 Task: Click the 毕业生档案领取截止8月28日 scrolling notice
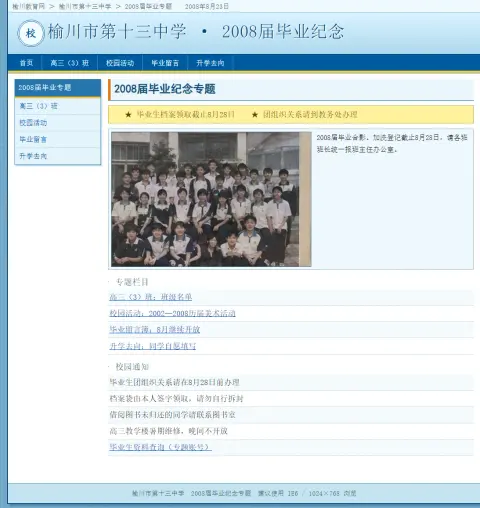[185, 115]
